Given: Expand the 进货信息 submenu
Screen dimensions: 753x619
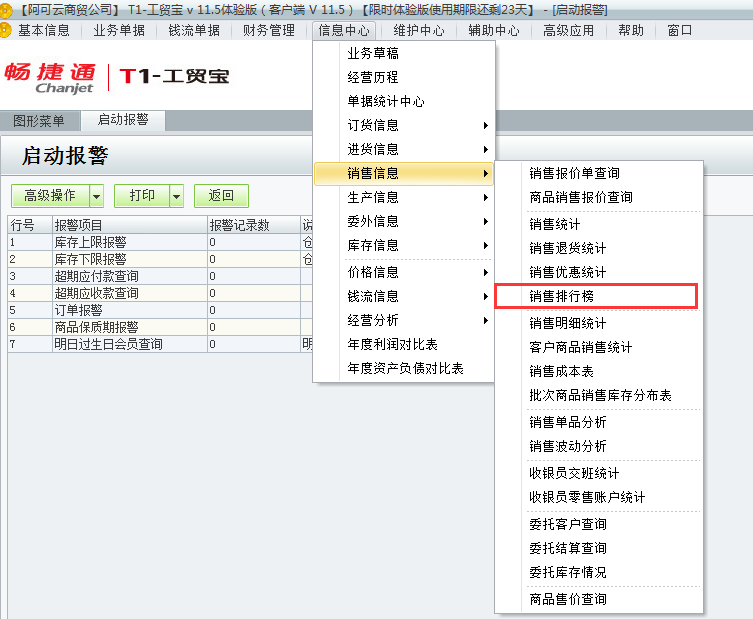Looking at the screenshot, I should click(x=403, y=149).
